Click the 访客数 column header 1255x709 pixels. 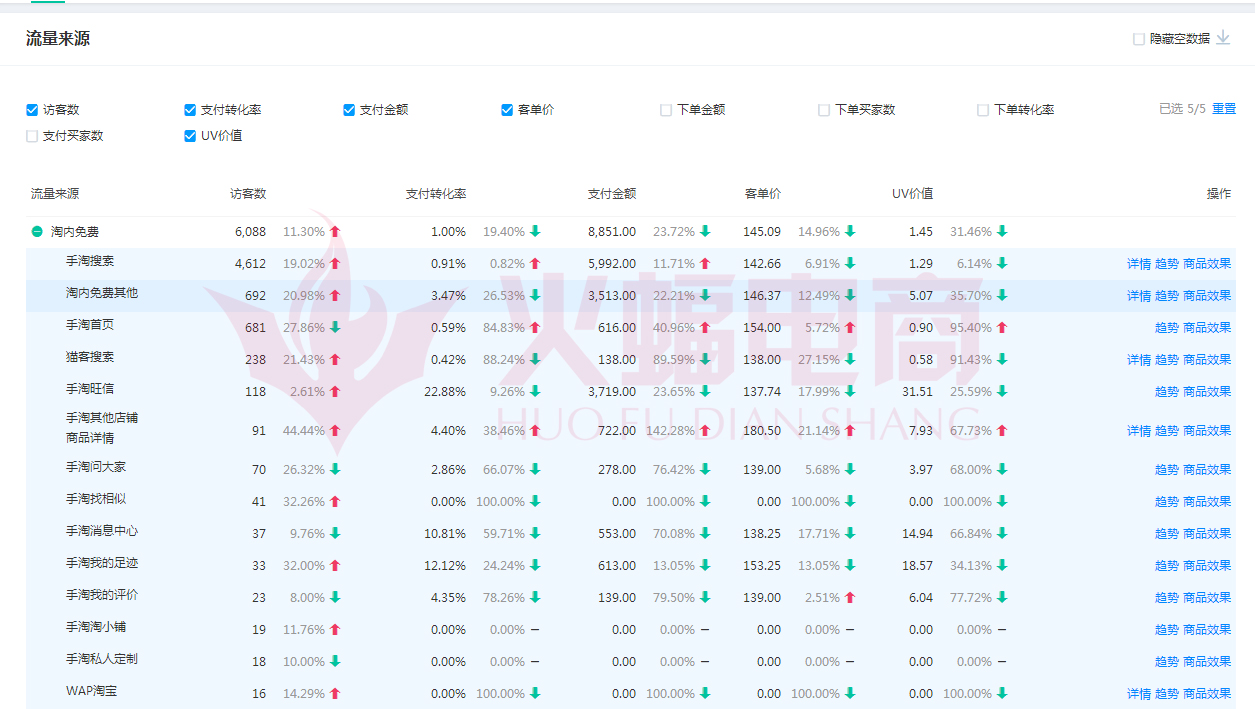pyautogui.click(x=248, y=194)
